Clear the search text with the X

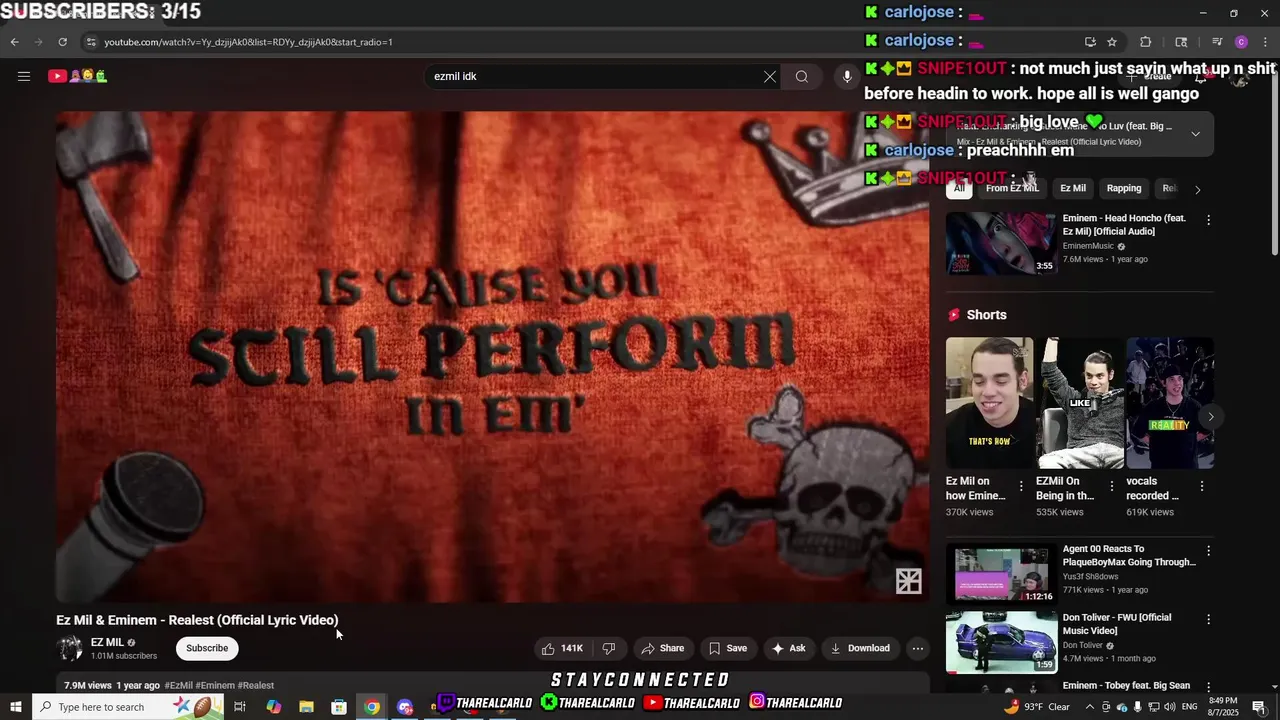click(770, 76)
